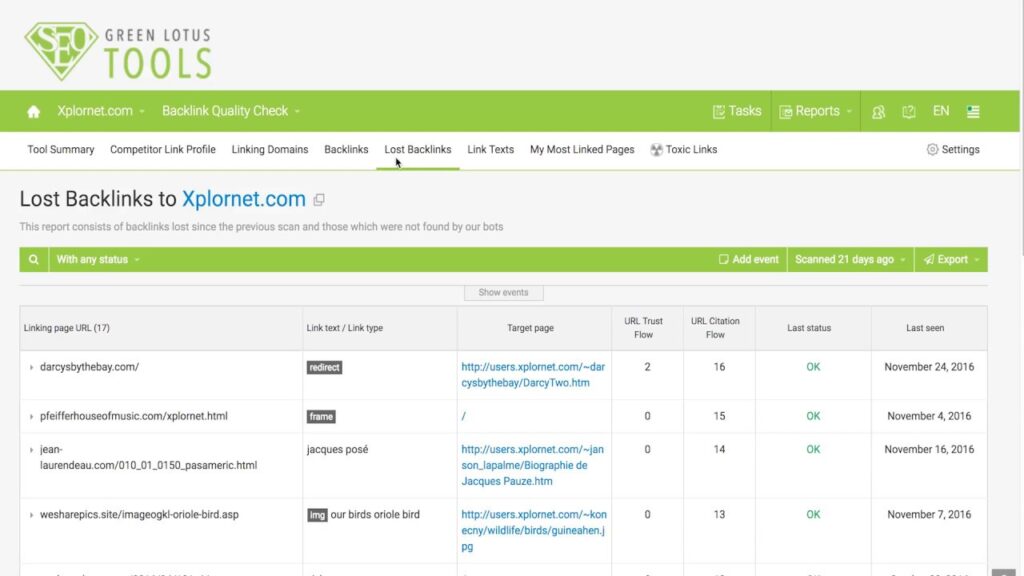This screenshot has height=576, width=1024.
Task: Open the My Most Linked Pages tab
Action: click(x=582, y=150)
